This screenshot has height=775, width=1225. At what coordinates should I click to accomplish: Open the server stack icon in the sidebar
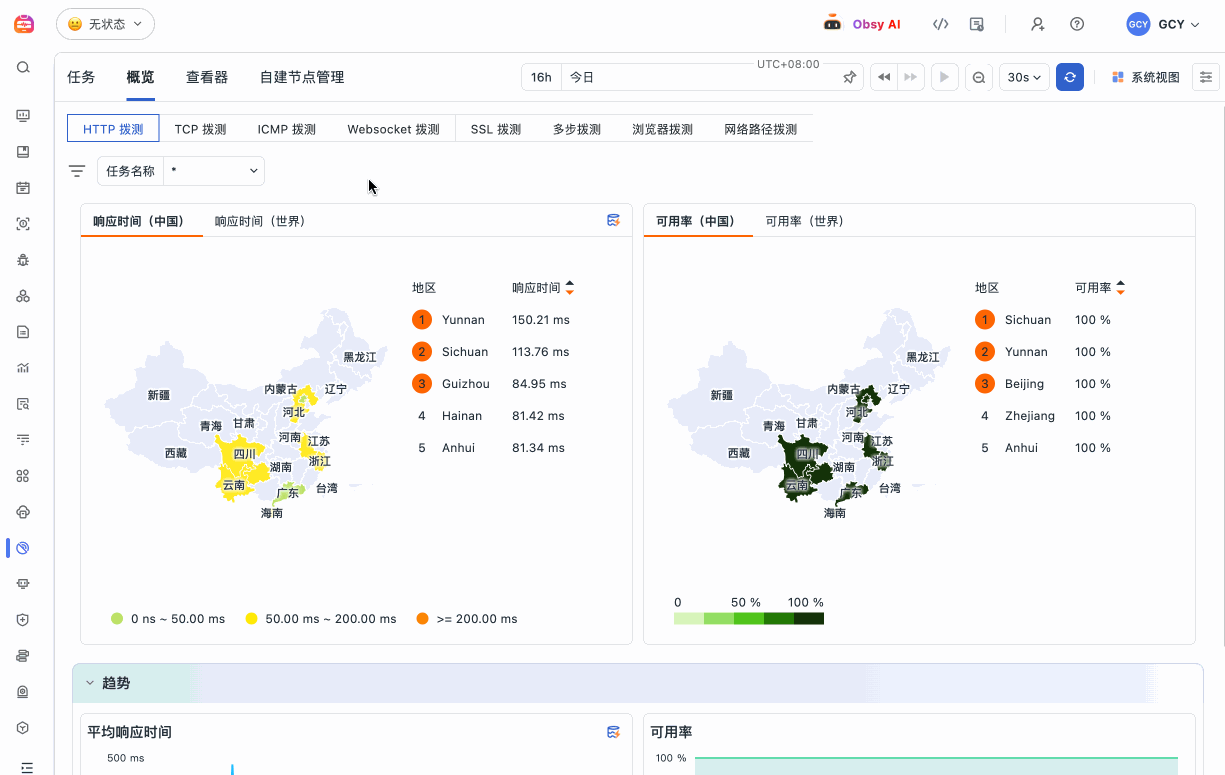click(23, 656)
